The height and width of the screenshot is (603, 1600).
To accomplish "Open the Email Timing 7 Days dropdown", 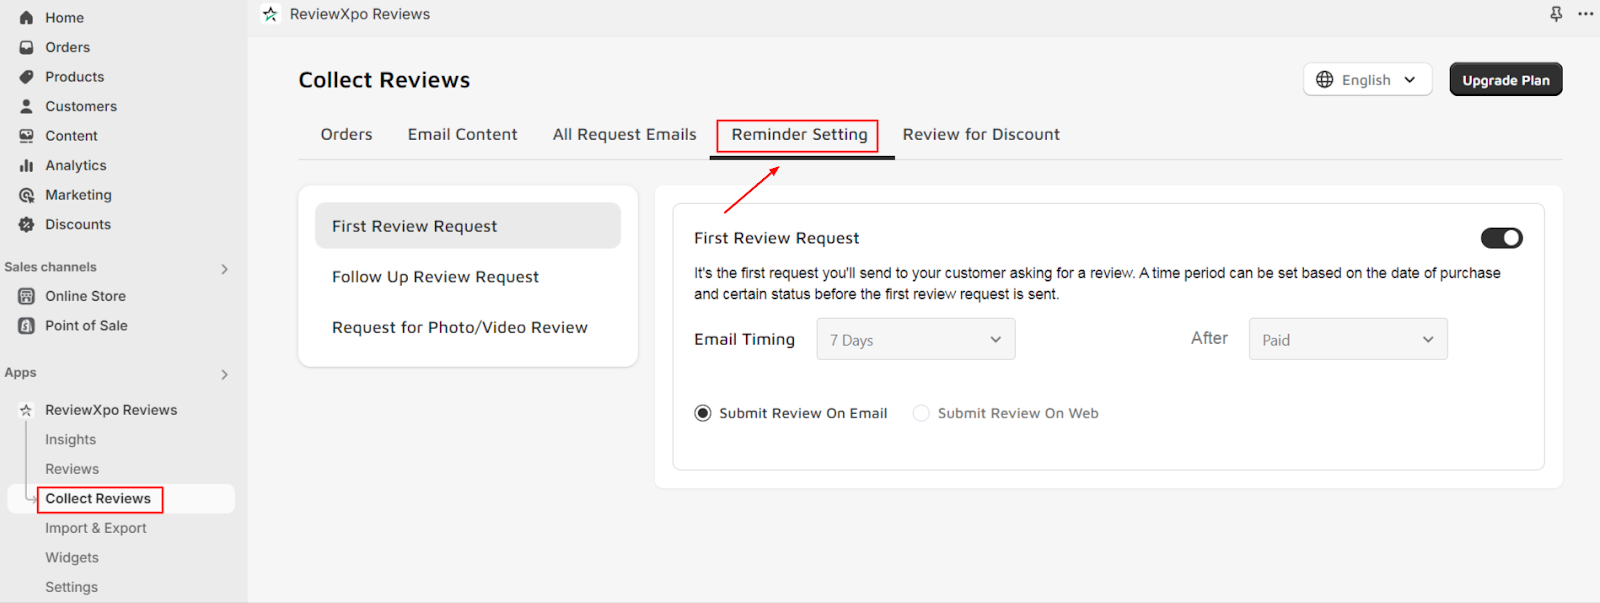I will (x=916, y=339).
